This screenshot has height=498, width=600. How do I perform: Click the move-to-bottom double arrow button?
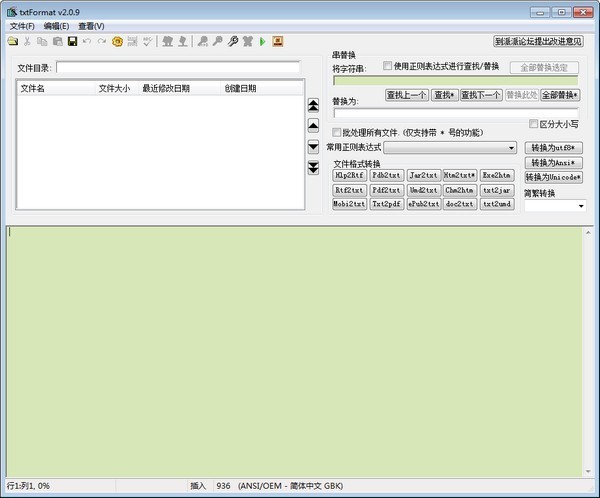(313, 167)
